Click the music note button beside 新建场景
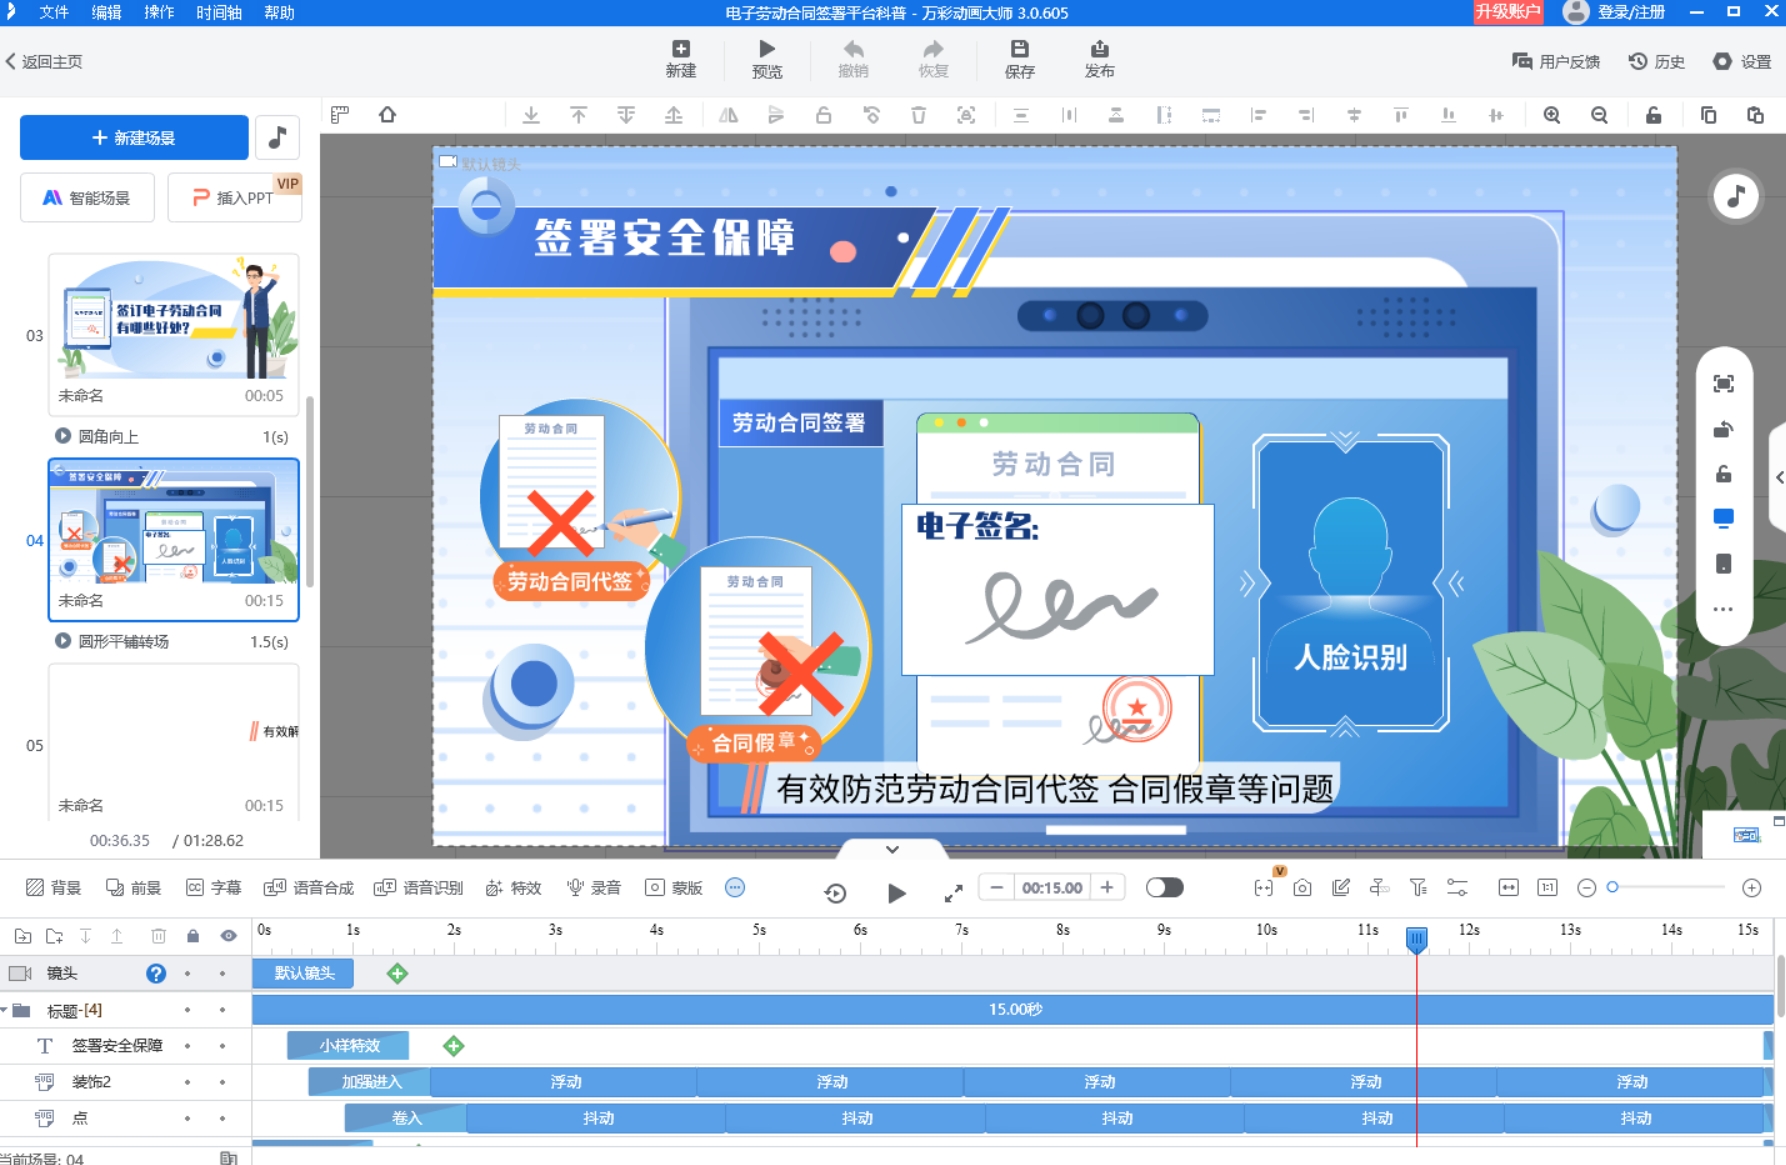The image size is (1786, 1165). [277, 137]
